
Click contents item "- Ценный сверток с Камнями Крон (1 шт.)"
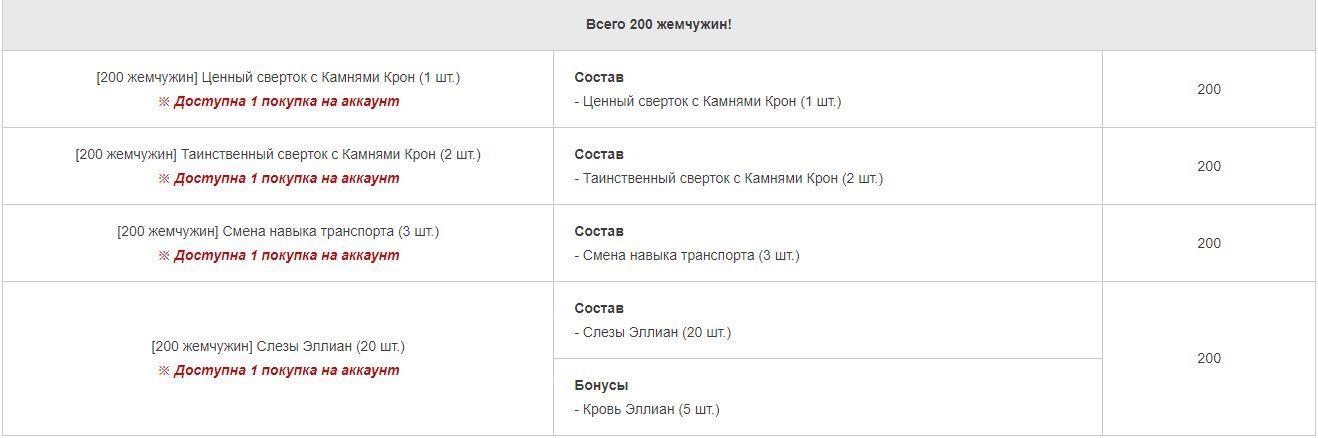708,101
